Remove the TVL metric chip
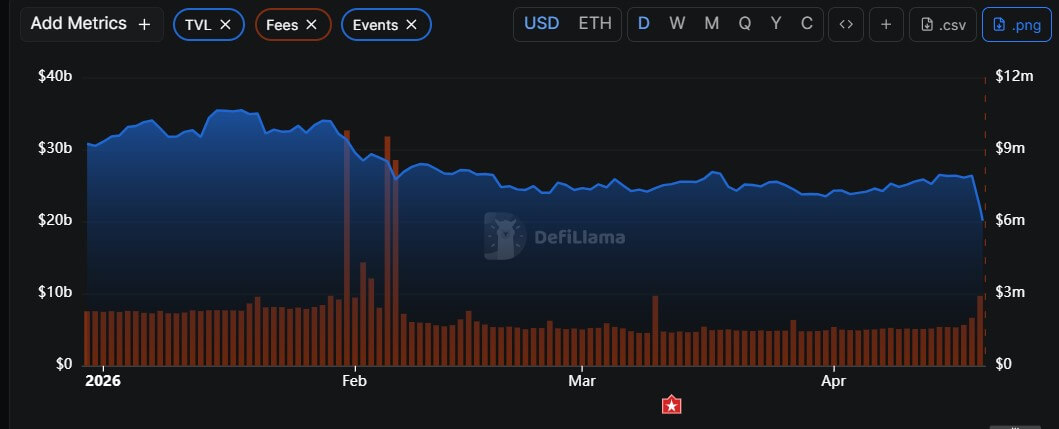Viewport: 1059px width, 429px height. (225, 25)
